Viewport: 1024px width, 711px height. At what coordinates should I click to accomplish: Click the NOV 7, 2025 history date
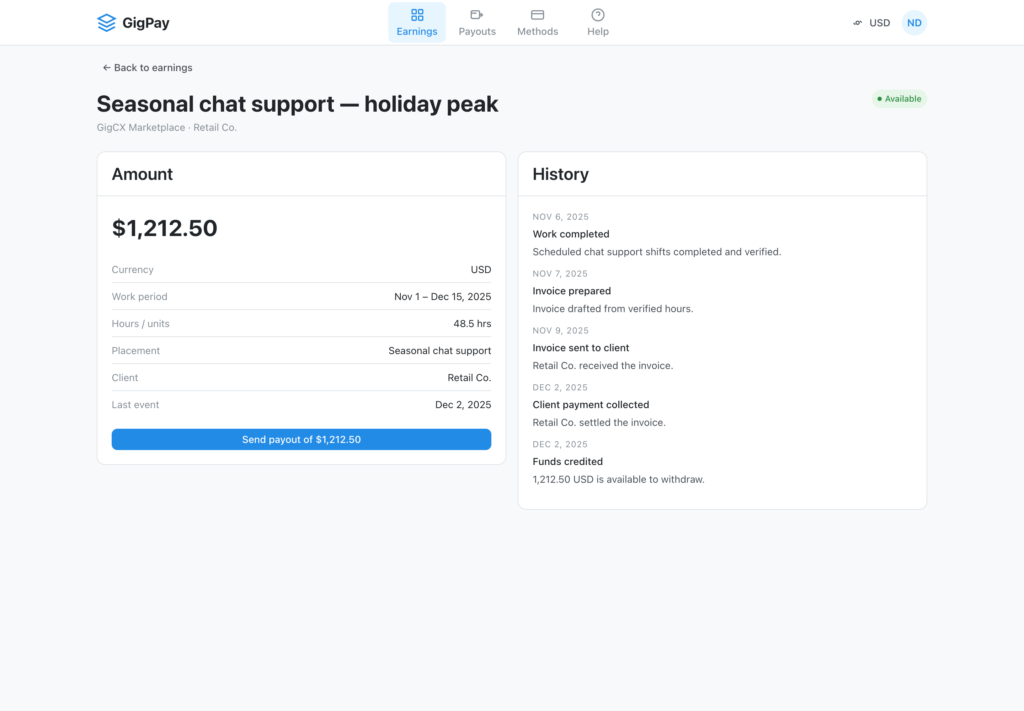pos(560,274)
